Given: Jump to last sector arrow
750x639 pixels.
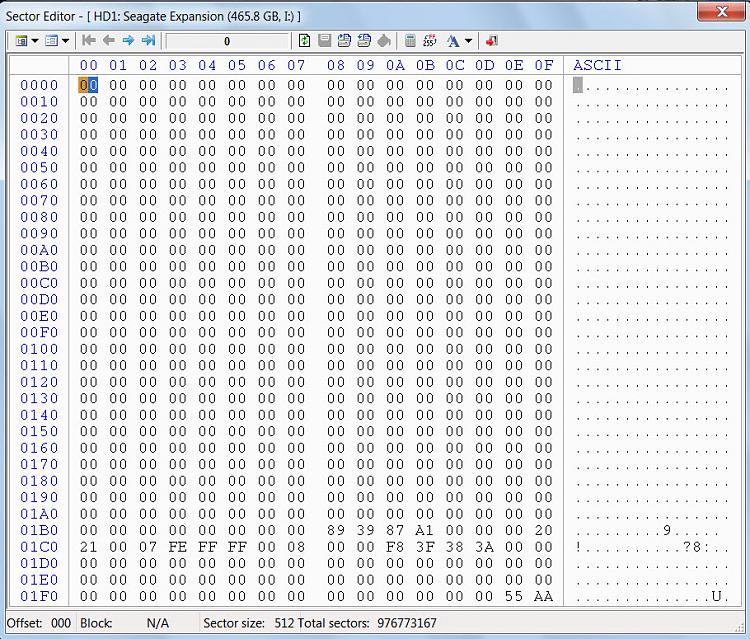Looking at the screenshot, I should (x=148, y=41).
